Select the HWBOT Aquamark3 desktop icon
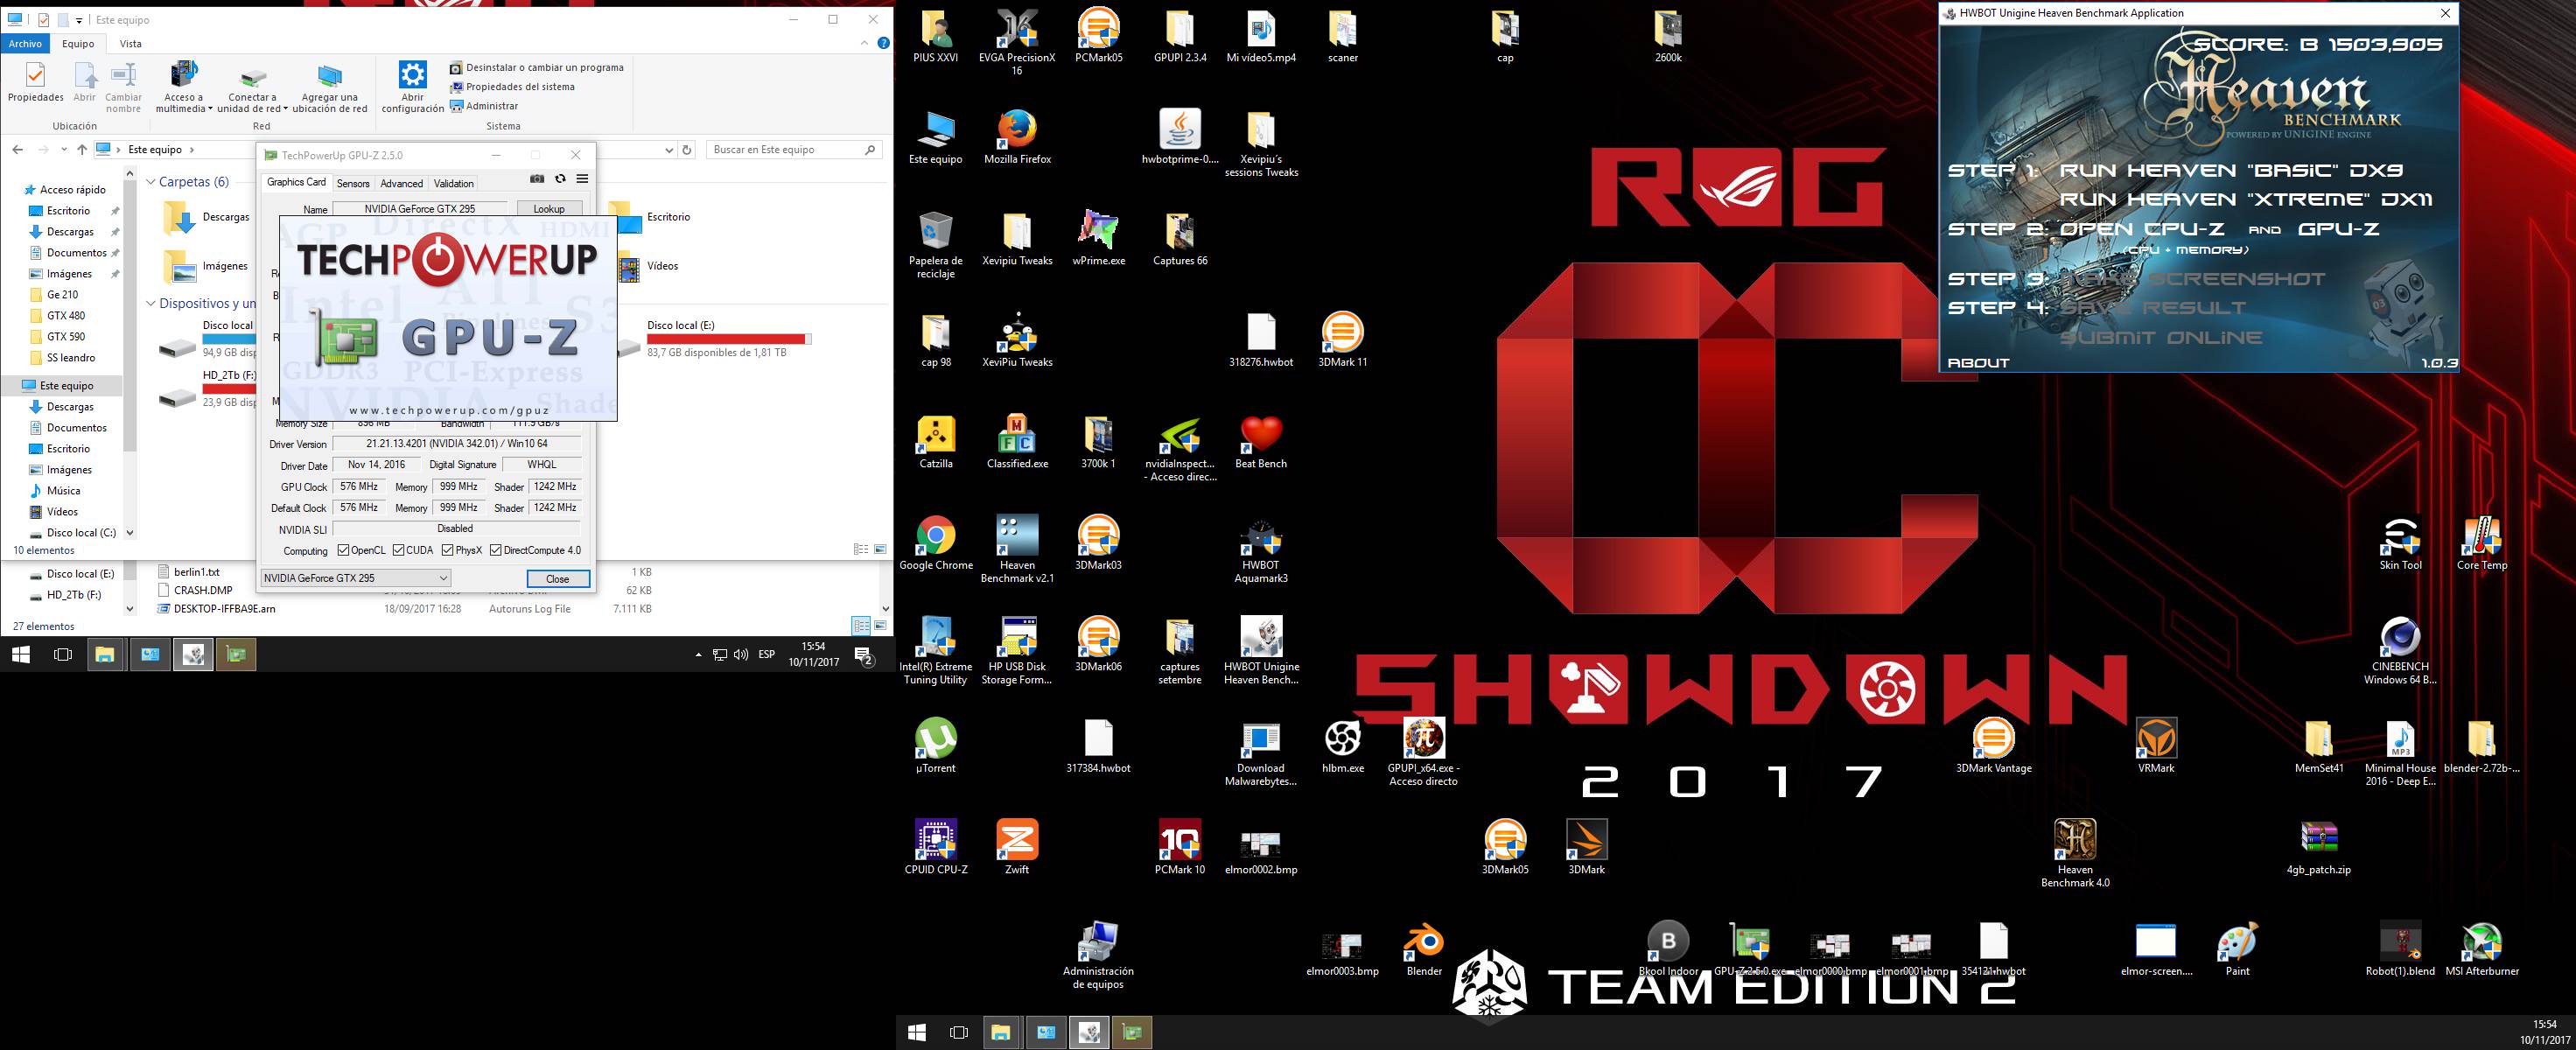This screenshot has width=2576, height=1050. click(x=1261, y=550)
